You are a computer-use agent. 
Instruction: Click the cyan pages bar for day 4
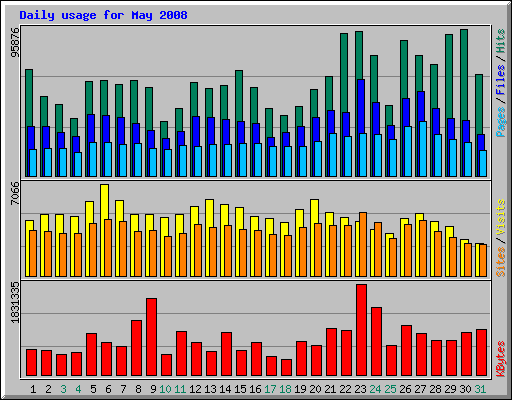(78, 164)
